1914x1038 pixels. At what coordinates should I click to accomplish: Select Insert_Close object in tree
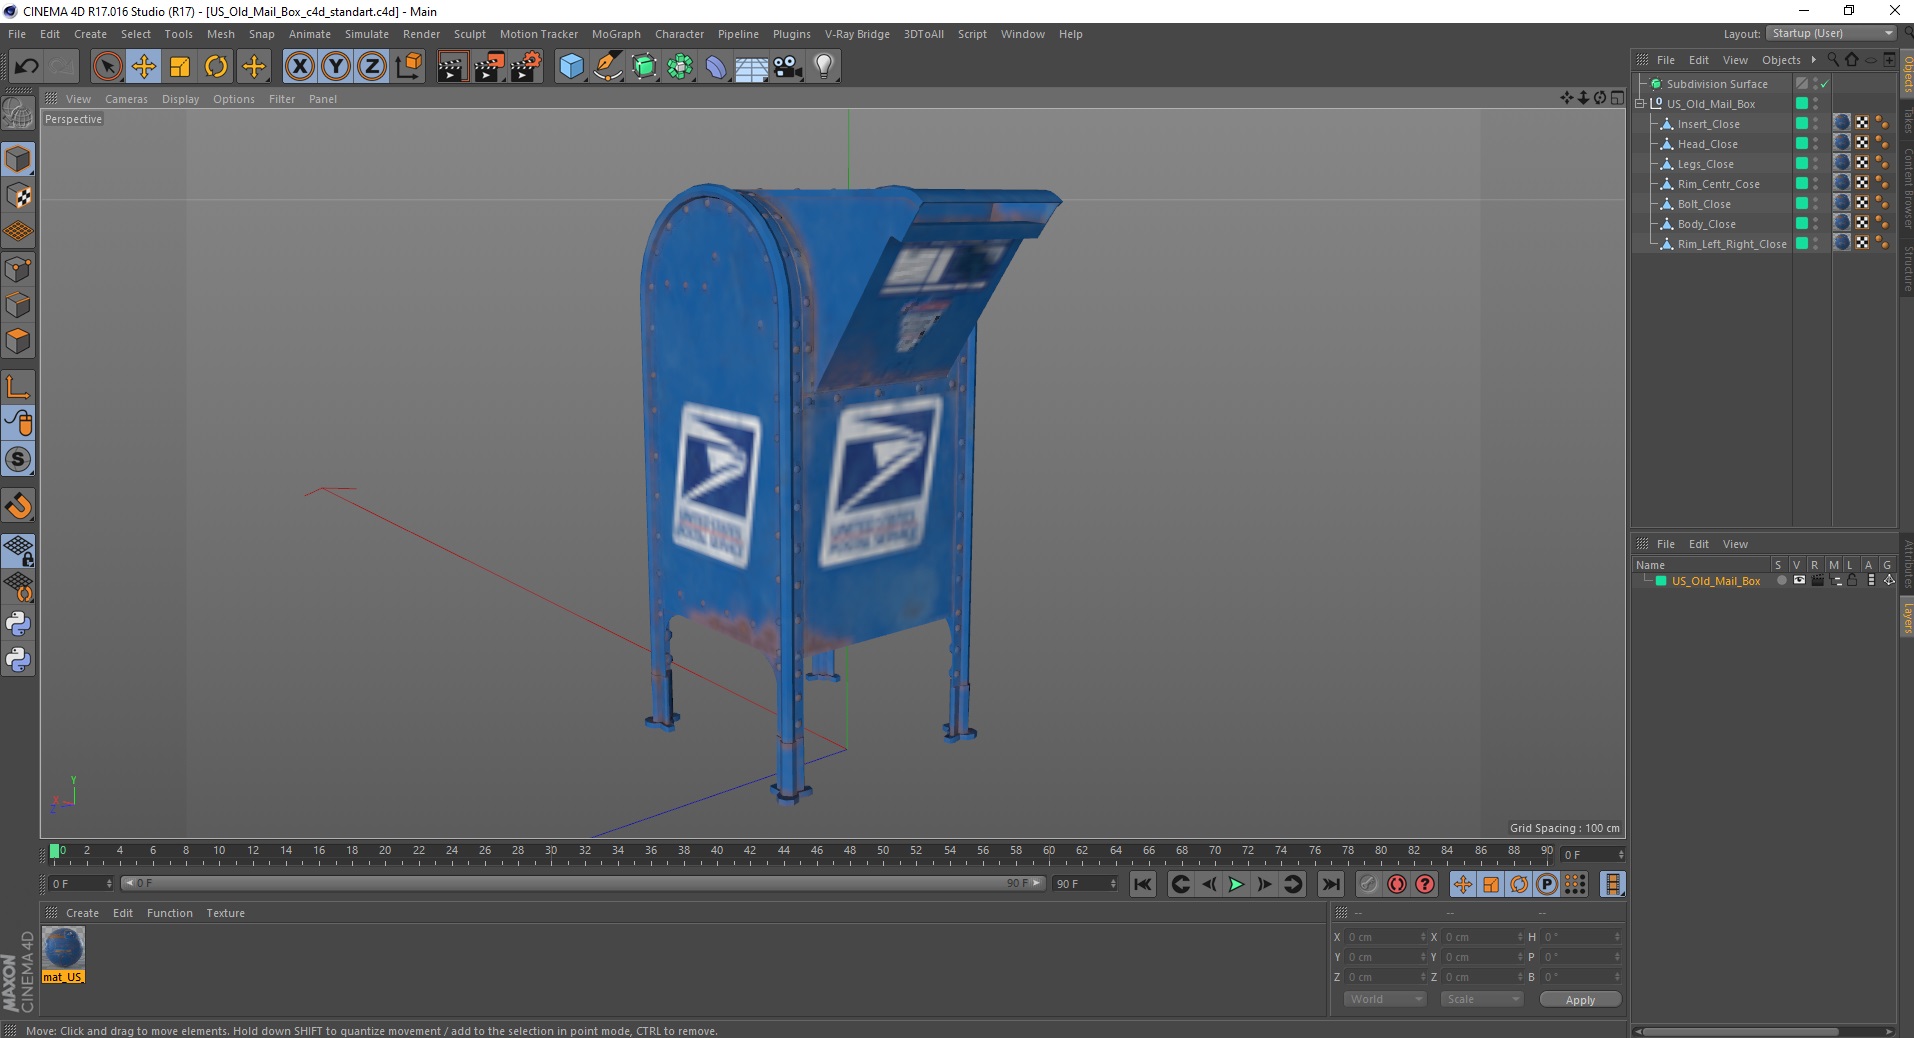coord(1708,124)
